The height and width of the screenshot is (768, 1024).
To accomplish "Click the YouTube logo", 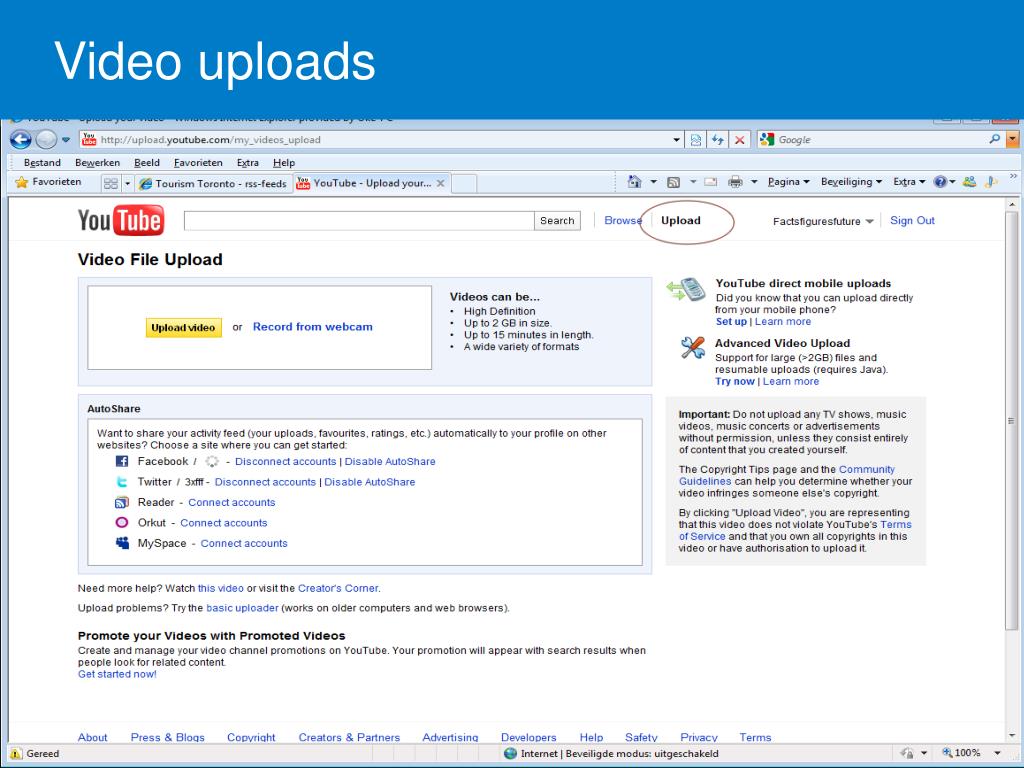I will click(x=120, y=221).
